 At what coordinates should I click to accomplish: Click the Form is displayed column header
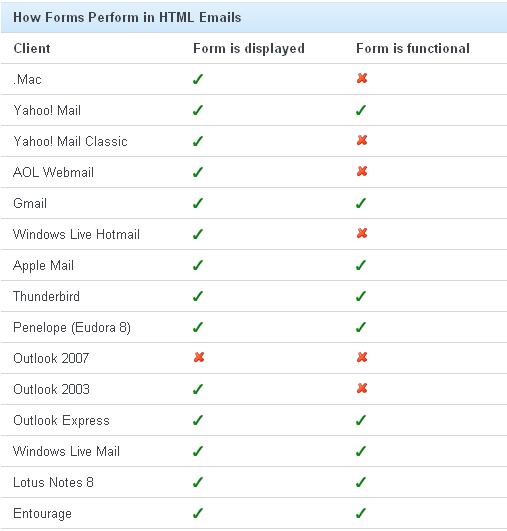tap(249, 48)
